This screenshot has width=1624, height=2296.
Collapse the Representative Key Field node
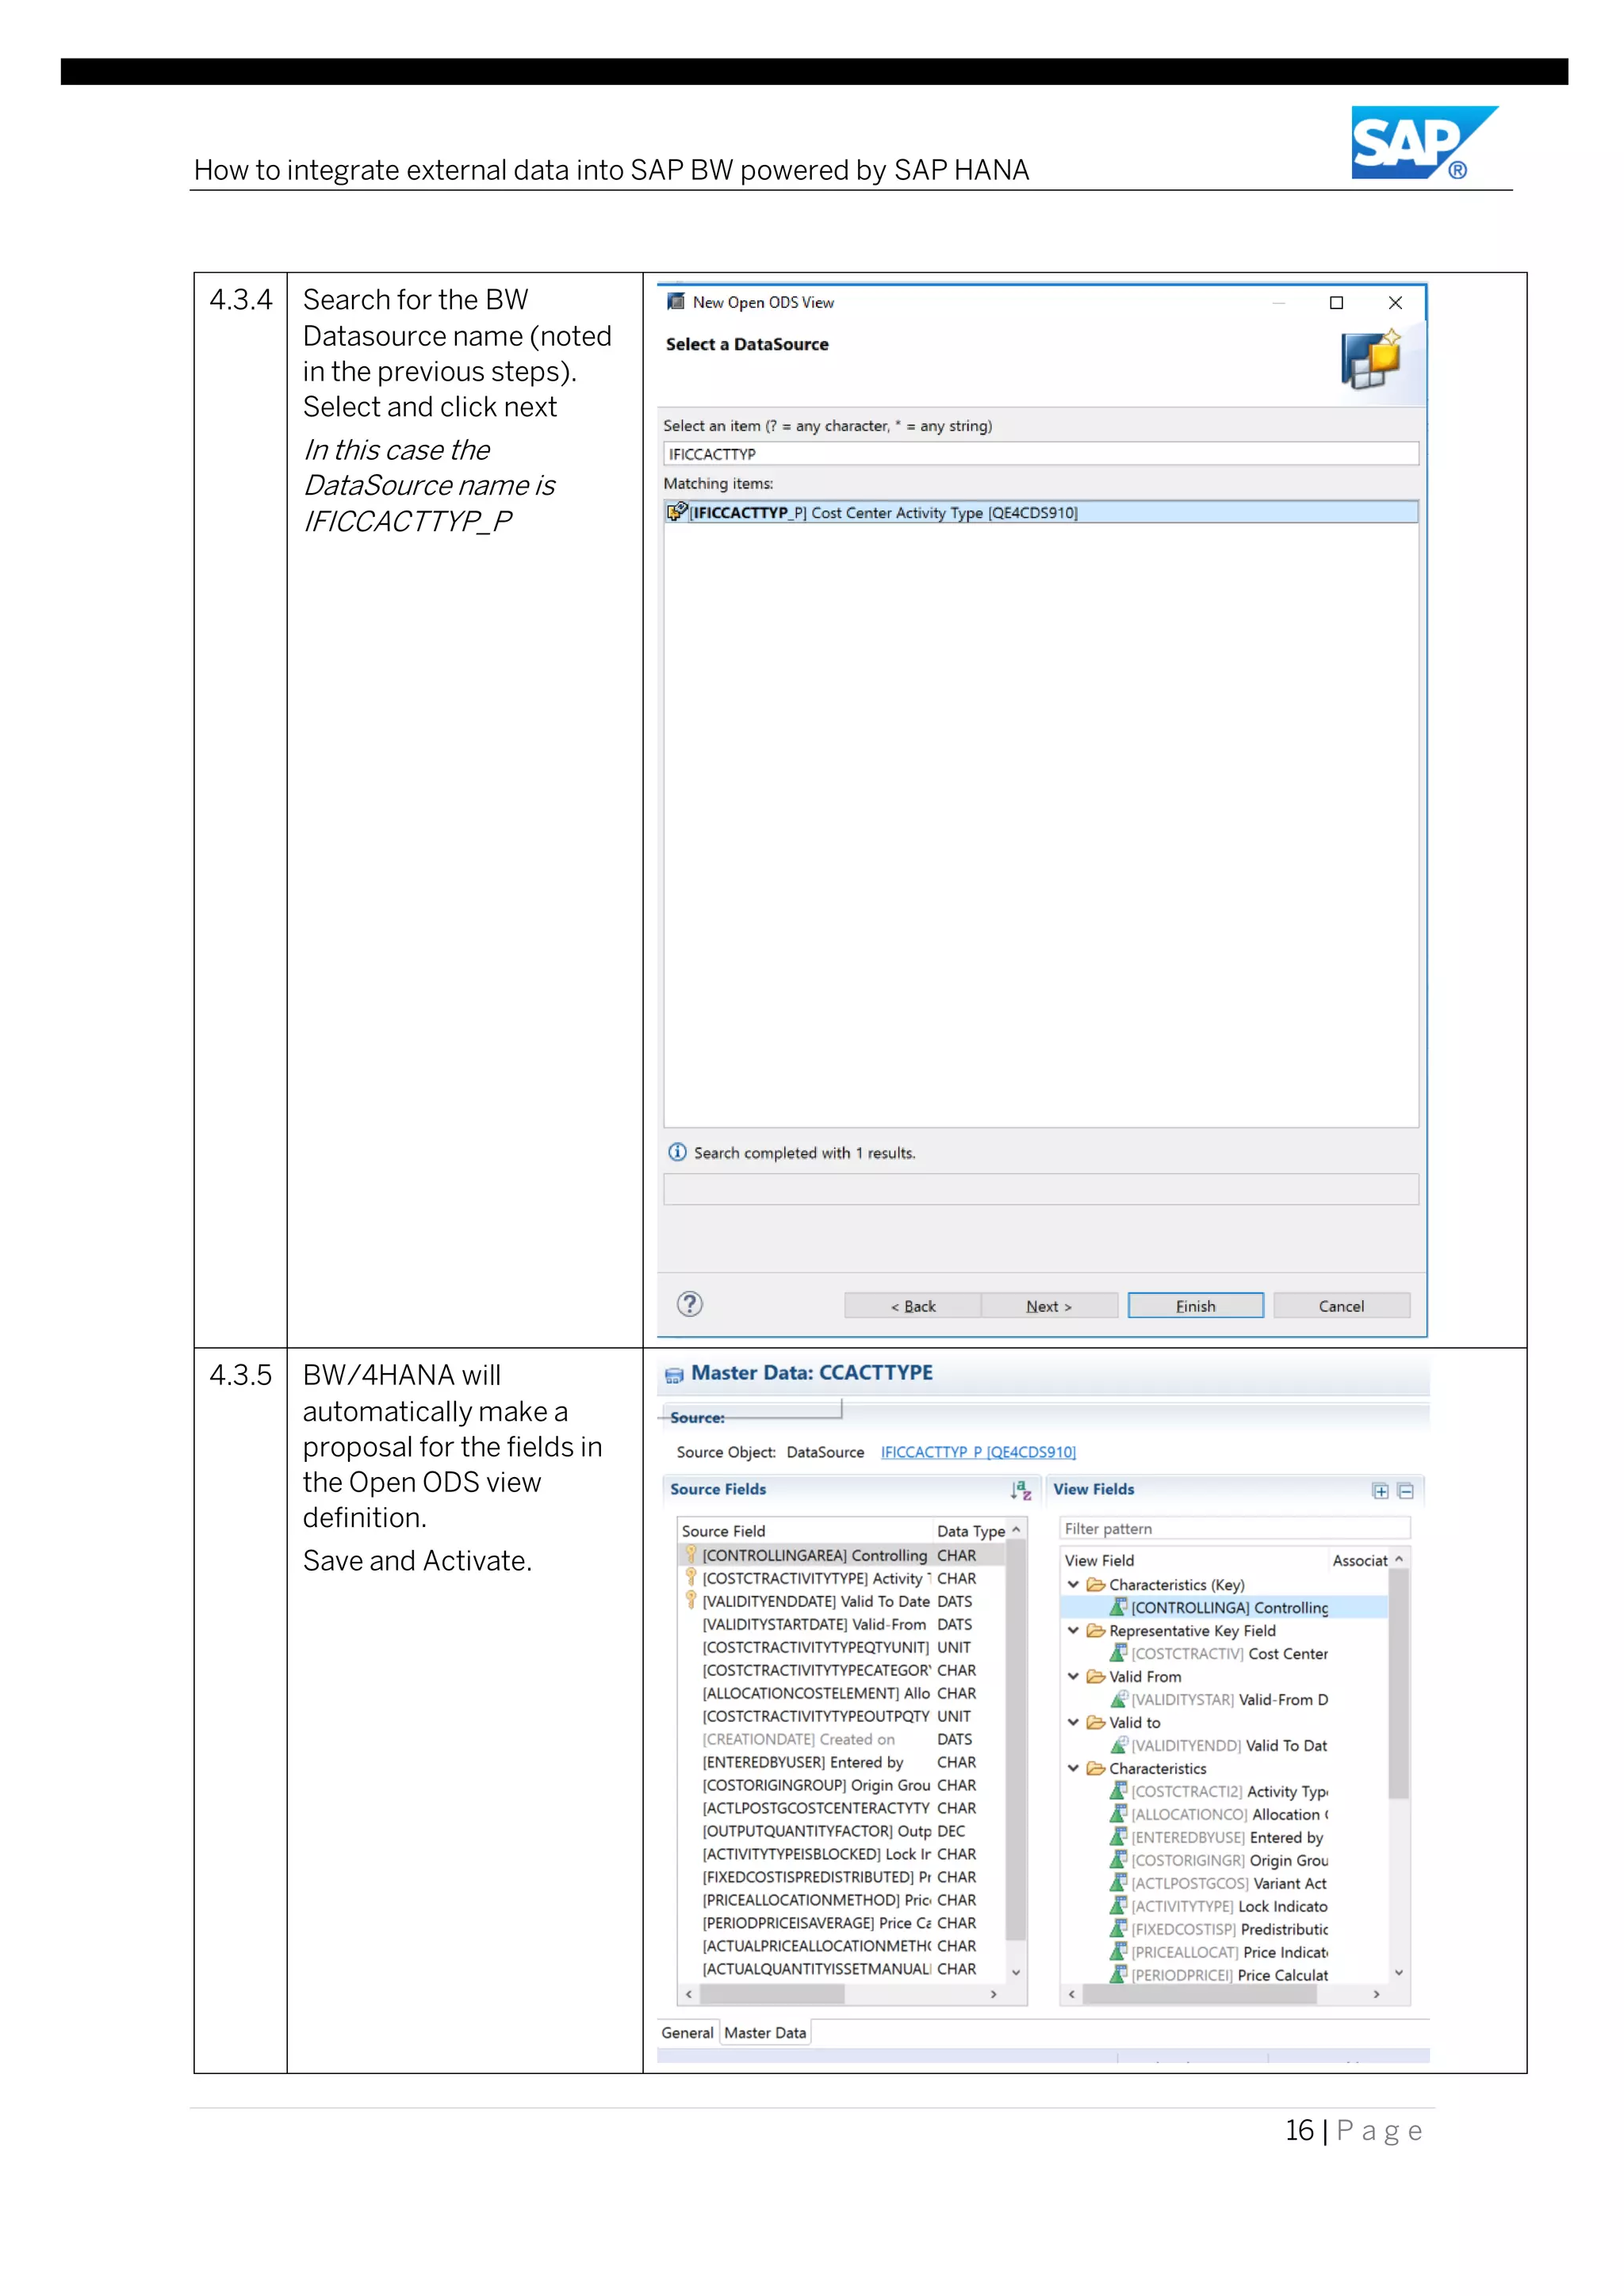click(1073, 1631)
